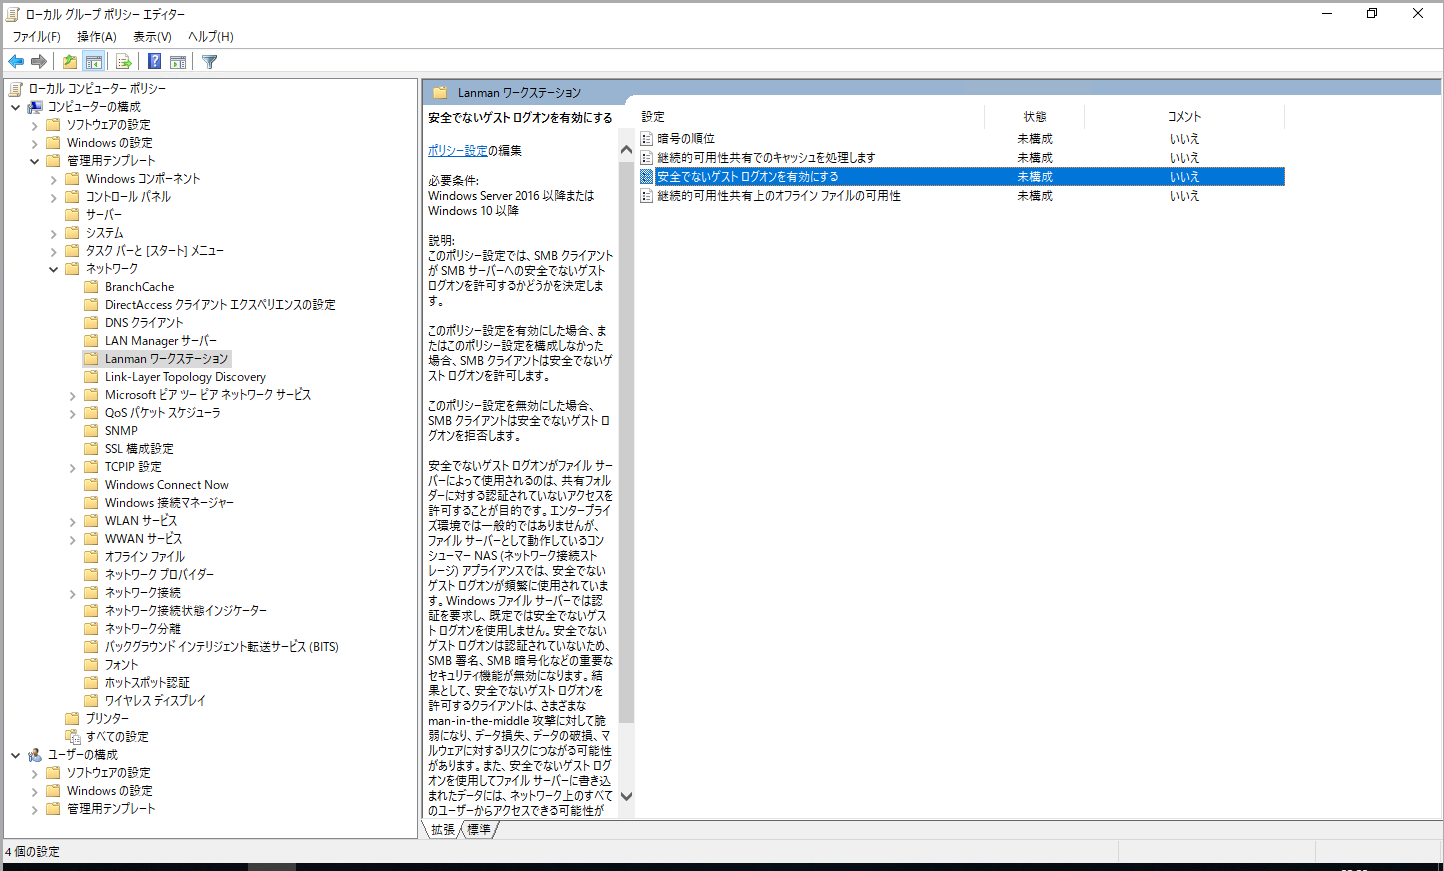Click 未構成 status in 暗号の順位 row

1035,138
